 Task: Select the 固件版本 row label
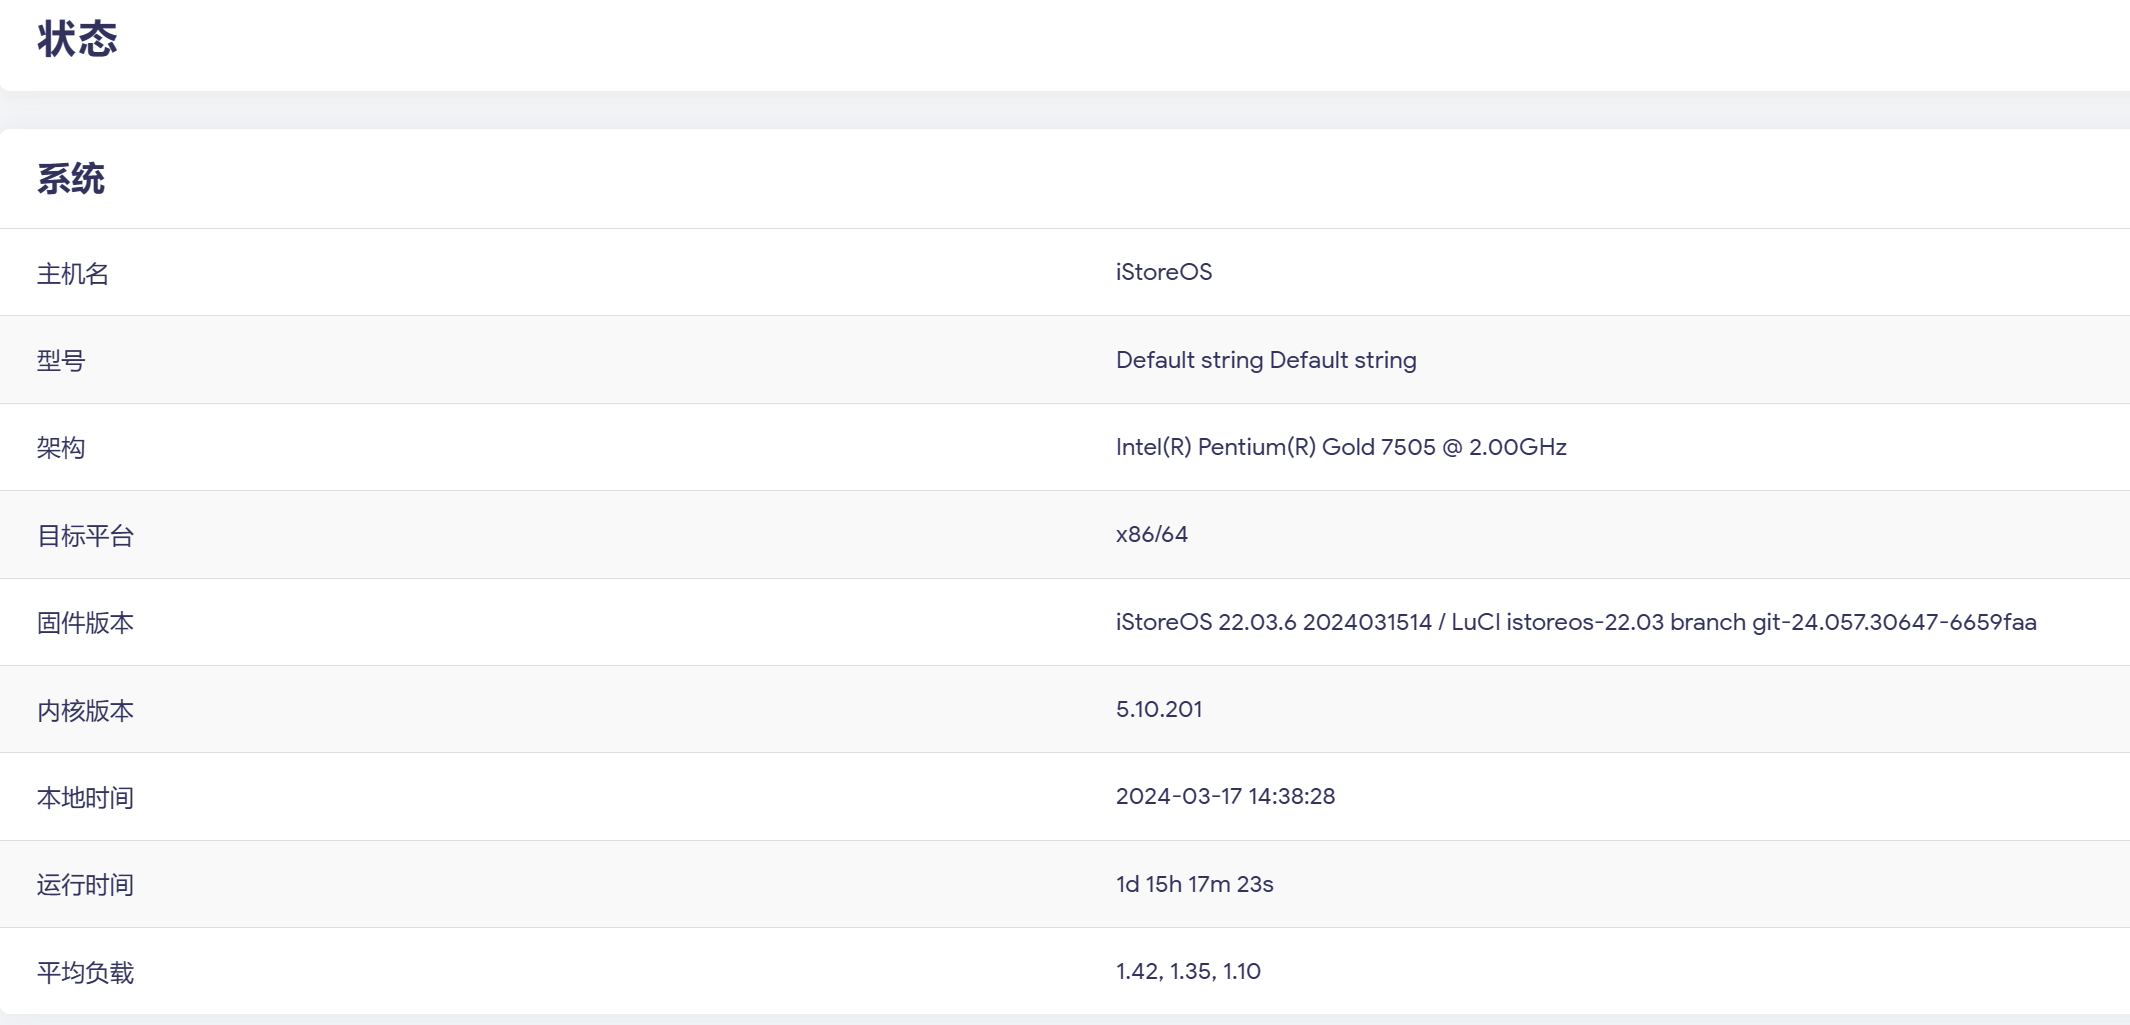(85, 622)
